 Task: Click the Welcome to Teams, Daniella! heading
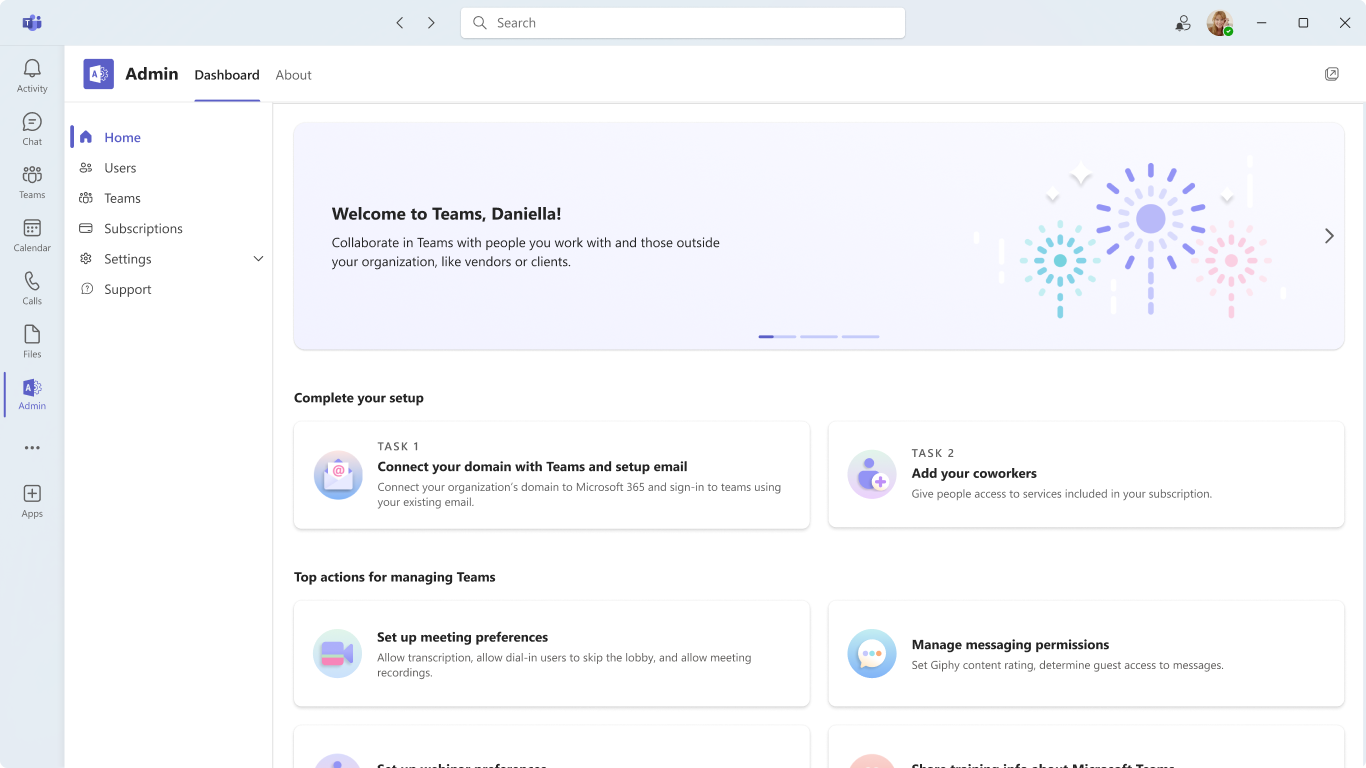click(x=446, y=214)
